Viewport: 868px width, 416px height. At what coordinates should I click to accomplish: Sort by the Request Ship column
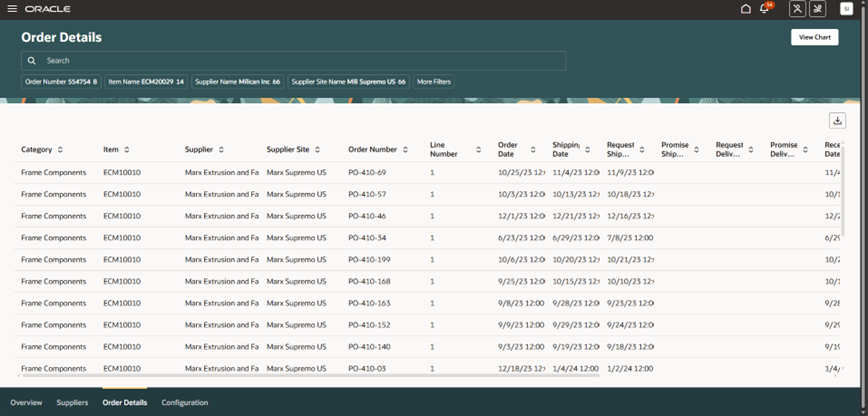(642, 150)
